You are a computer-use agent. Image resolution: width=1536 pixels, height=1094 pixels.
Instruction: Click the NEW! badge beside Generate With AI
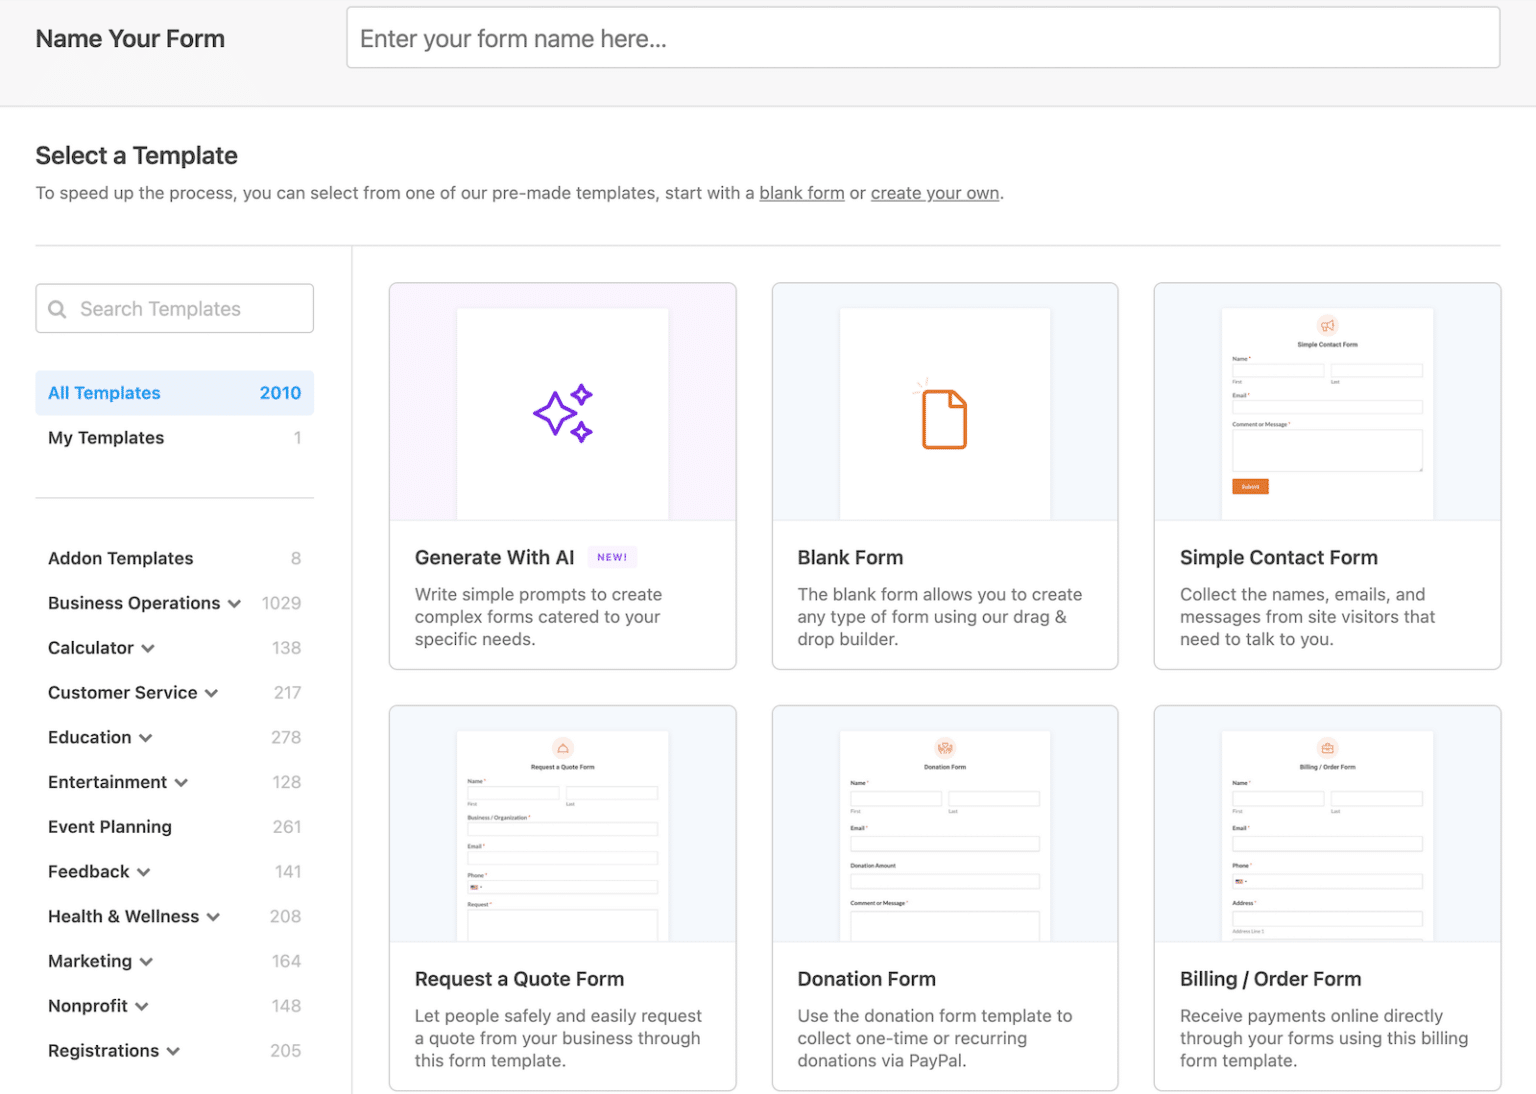tap(612, 556)
